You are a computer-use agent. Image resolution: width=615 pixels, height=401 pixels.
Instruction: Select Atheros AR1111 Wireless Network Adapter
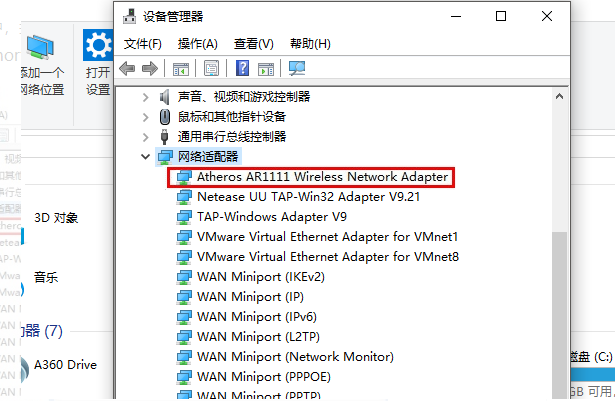(322, 177)
